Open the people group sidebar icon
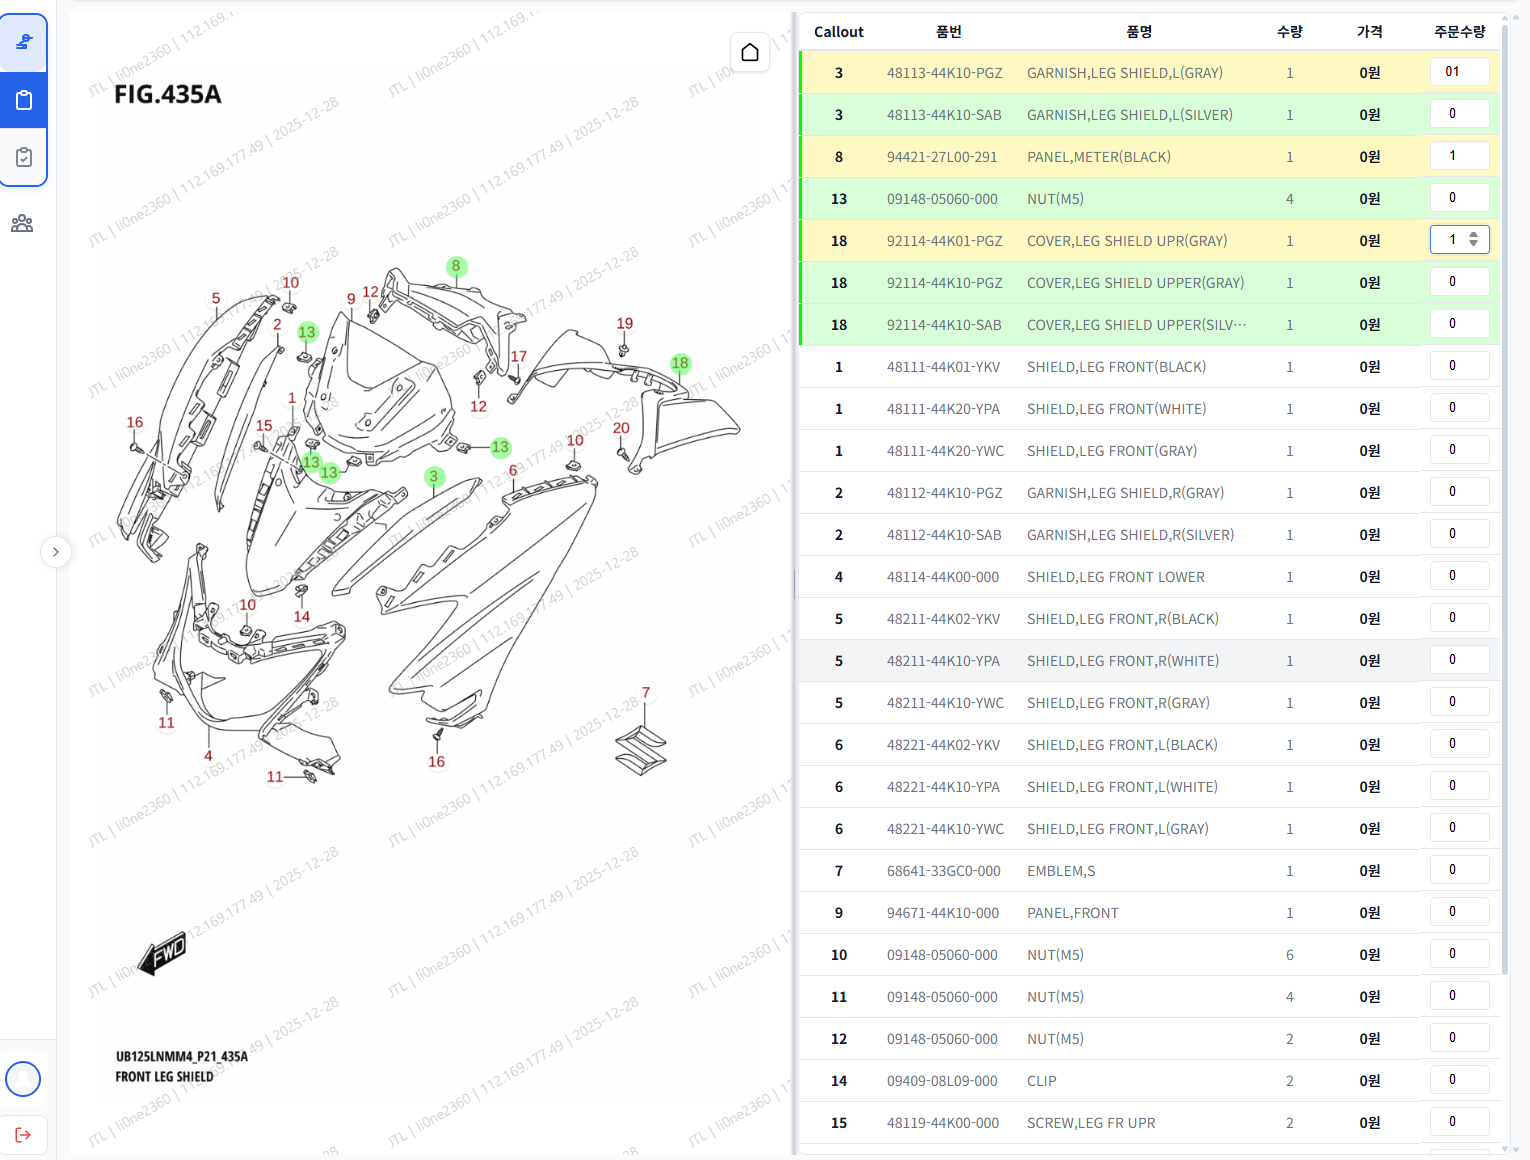The height and width of the screenshot is (1160, 1530). [22, 223]
